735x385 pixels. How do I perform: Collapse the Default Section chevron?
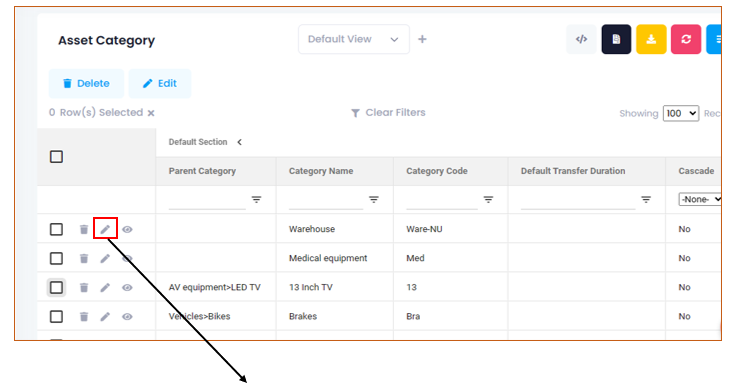click(240, 142)
